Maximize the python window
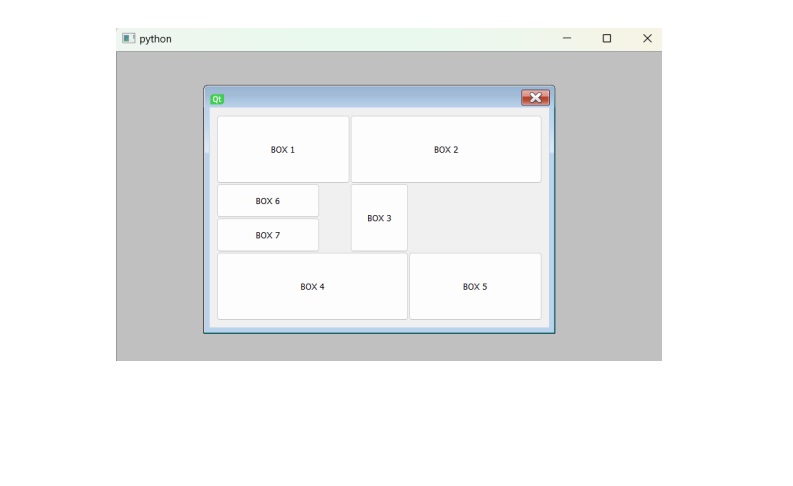 pyautogui.click(x=607, y=38)
